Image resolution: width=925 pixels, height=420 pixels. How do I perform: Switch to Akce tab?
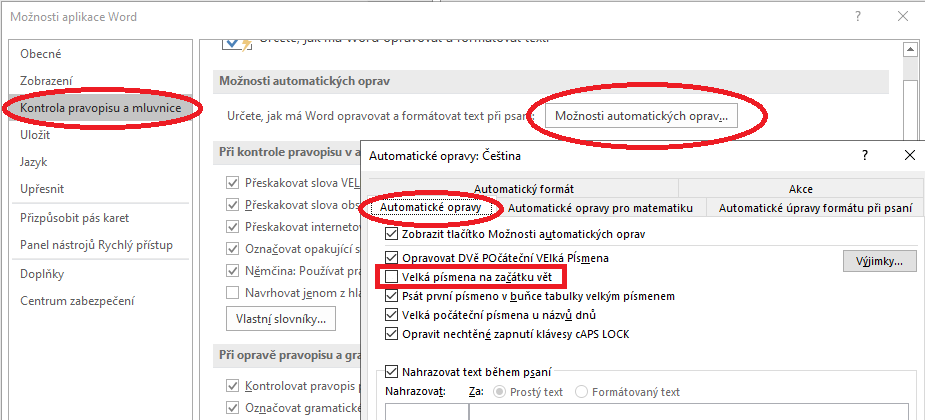pyautogui.click(x=800, y=189)
